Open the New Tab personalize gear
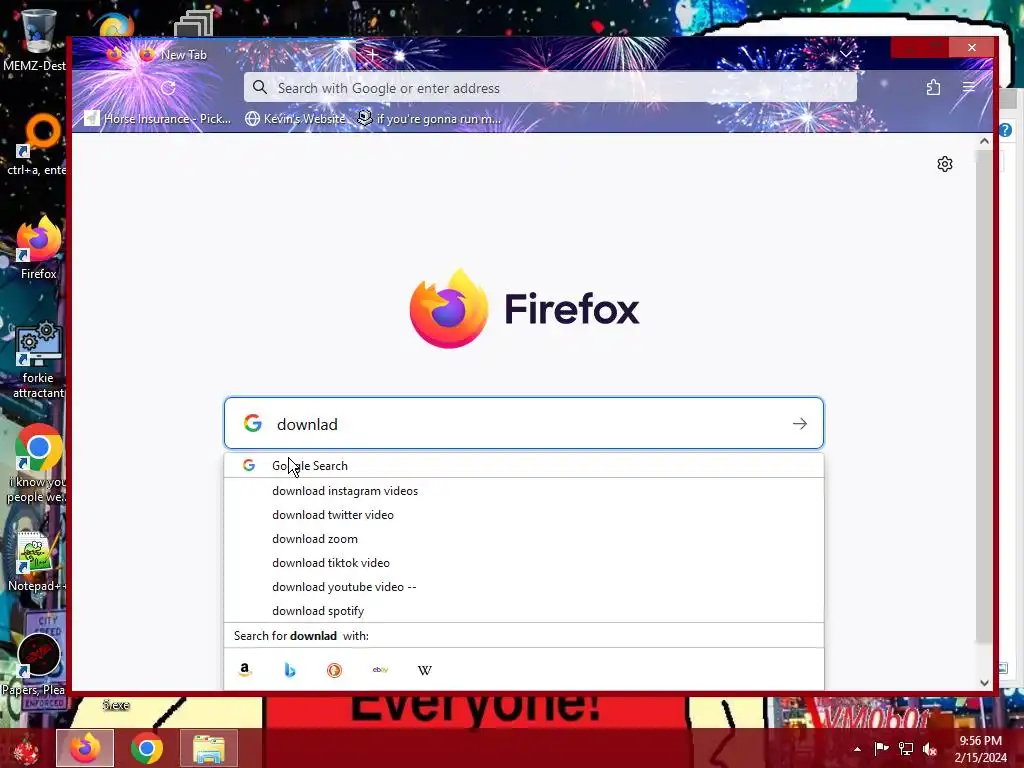 pos(944,164)
